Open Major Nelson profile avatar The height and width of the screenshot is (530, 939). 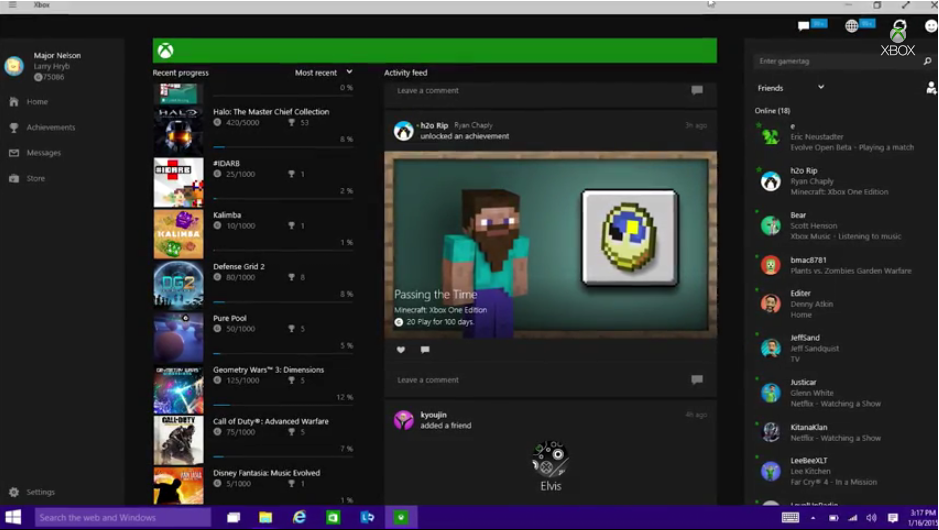(14, 66)
